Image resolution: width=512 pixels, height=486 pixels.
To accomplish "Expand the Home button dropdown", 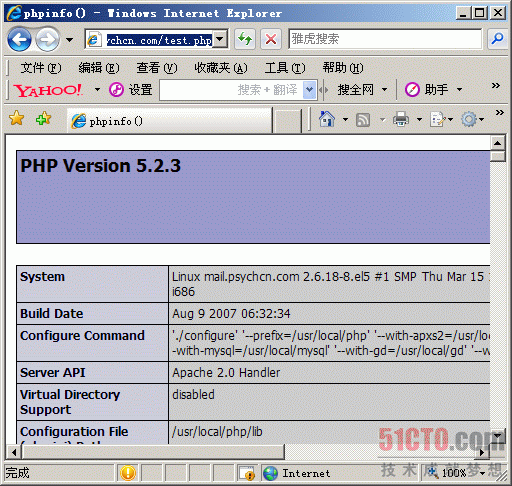I will [x=345, y=119].
